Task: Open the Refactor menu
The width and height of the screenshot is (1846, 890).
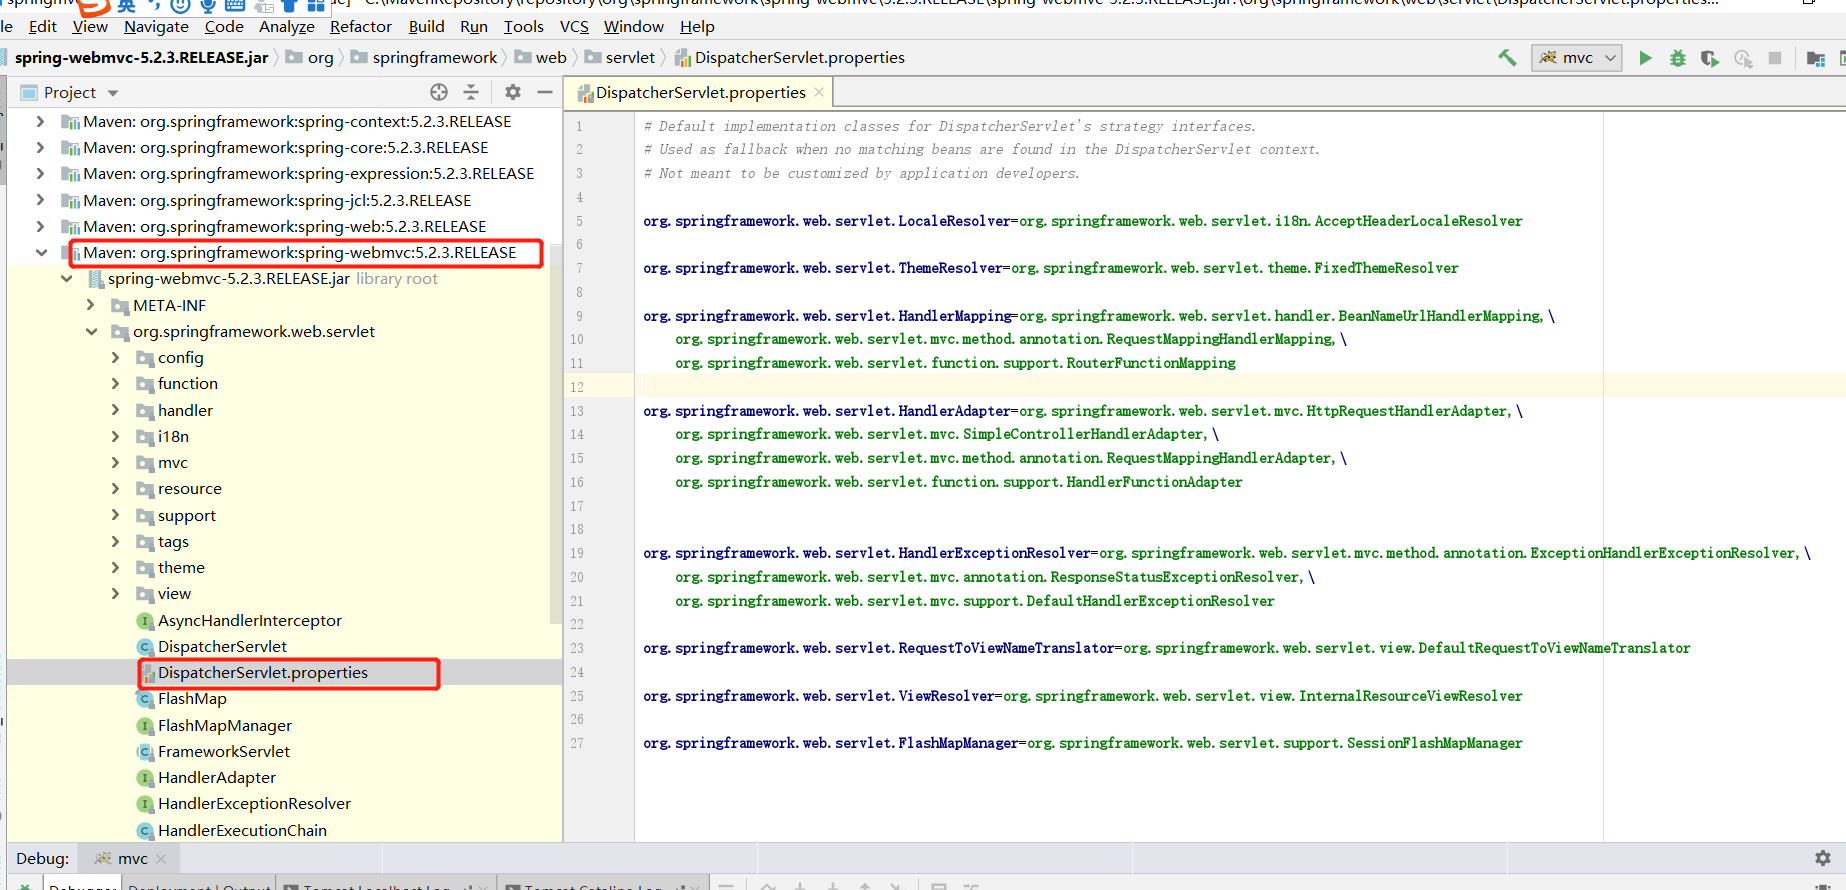Action: pos(360,27)
